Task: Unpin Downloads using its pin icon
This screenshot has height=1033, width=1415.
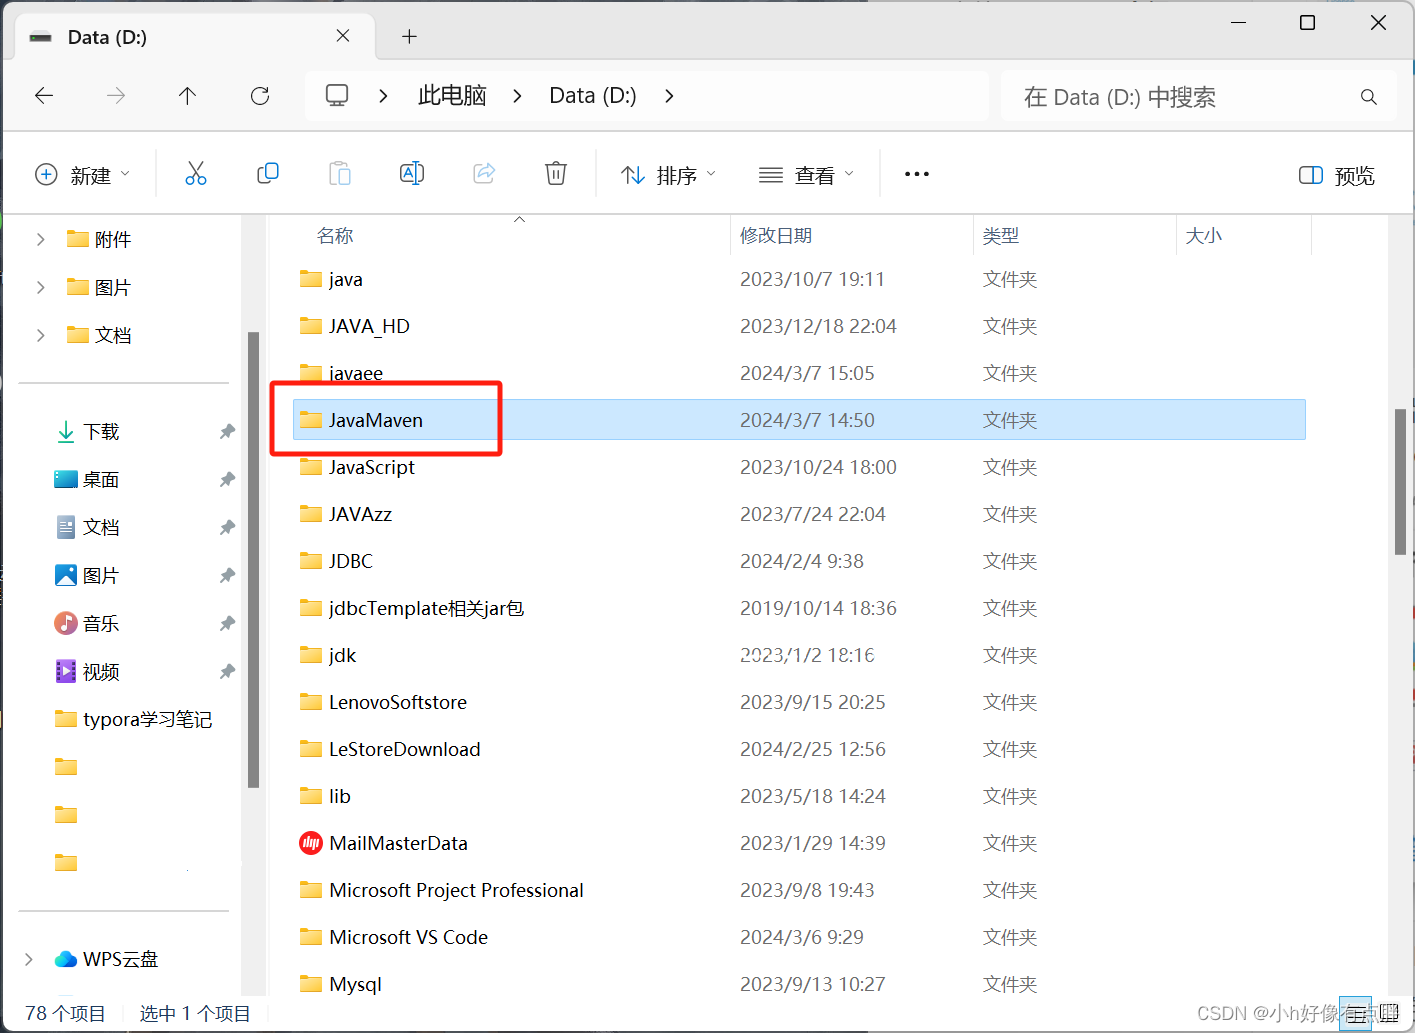Action: tap(227, 432)
